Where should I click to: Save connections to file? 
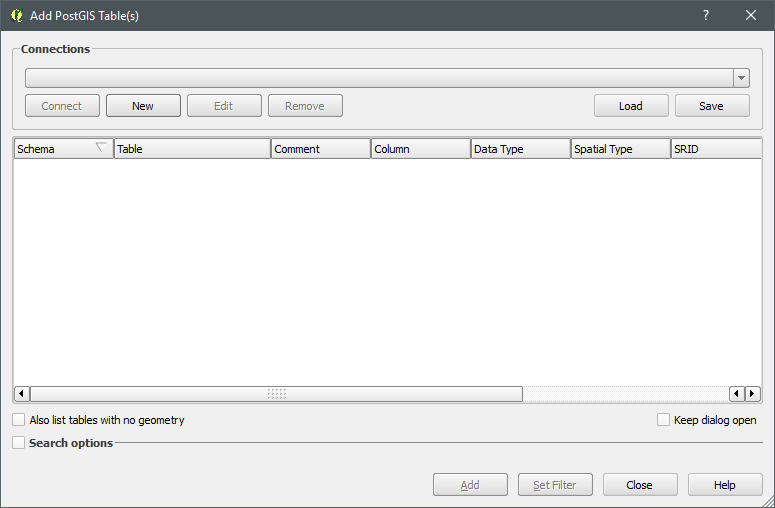(712, 106)
